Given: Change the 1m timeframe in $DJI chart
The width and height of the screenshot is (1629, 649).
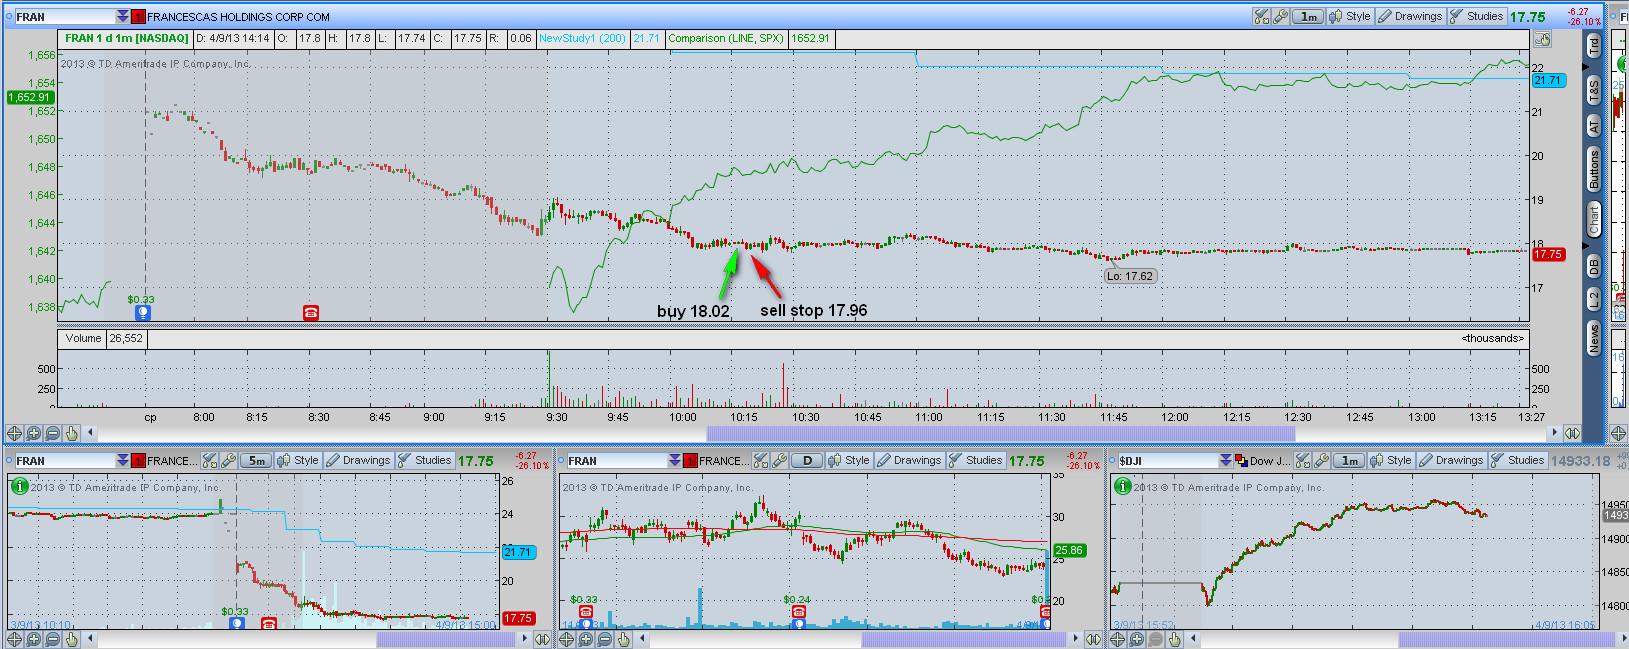Looking at the screenshot, I should click(1349, 460).
